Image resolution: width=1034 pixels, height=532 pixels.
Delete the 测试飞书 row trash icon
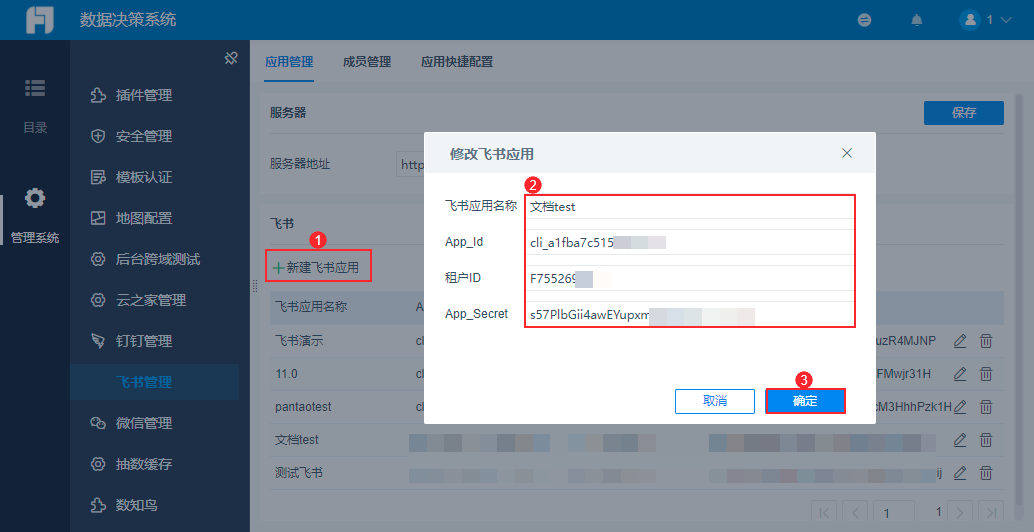(x=986, y=473)
